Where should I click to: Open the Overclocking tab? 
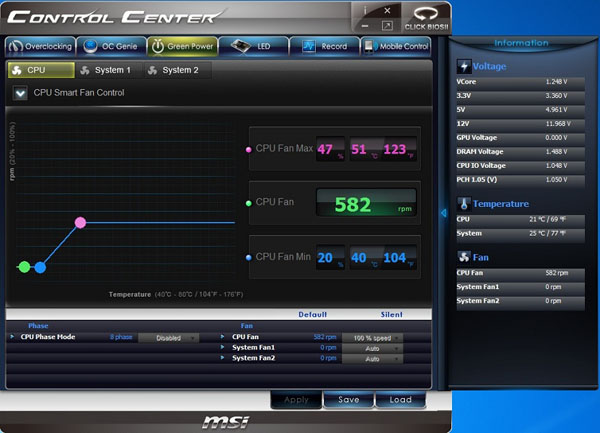coord(41,46)
